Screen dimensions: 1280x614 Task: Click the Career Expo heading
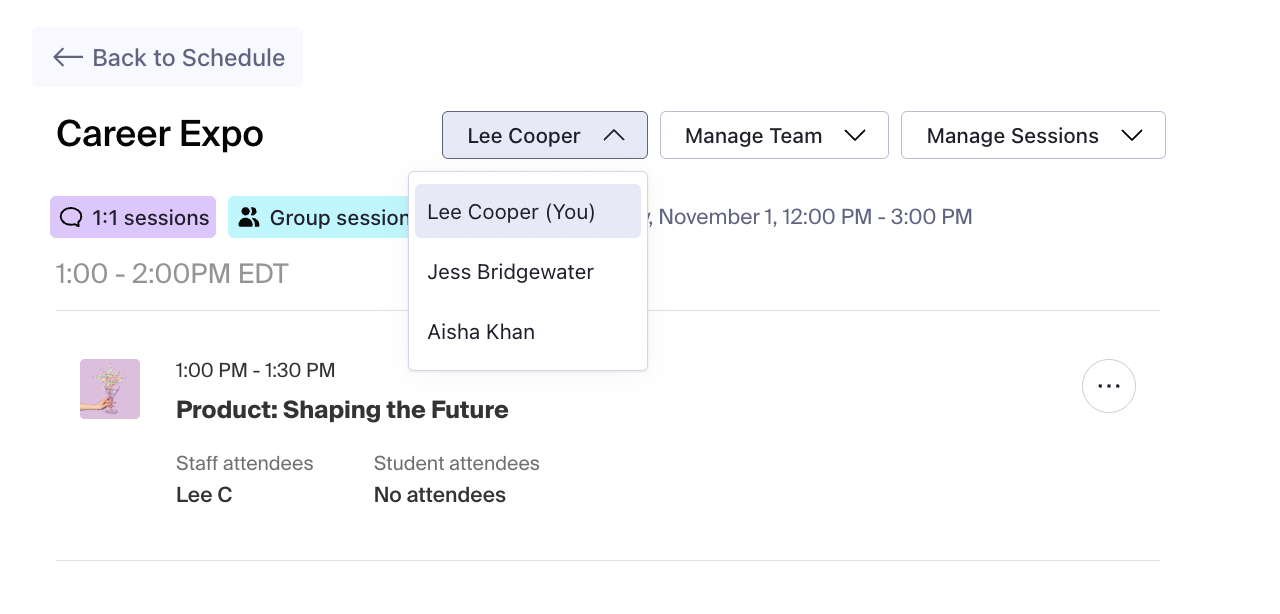[x=160, y=134]
